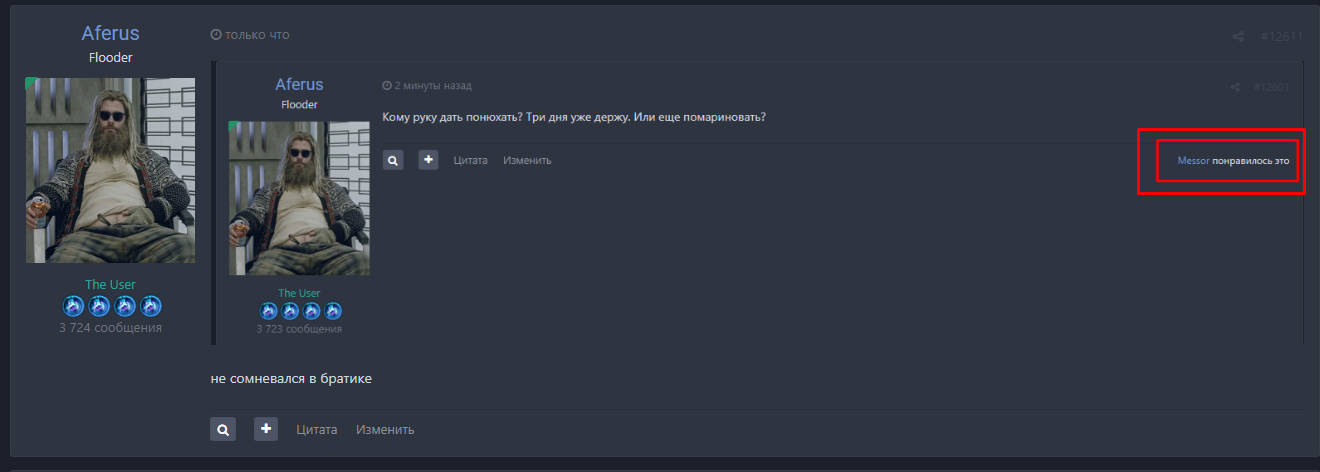Click the first rank badge under the quoted avatar
1320x472 pixels.
(268, 311)
